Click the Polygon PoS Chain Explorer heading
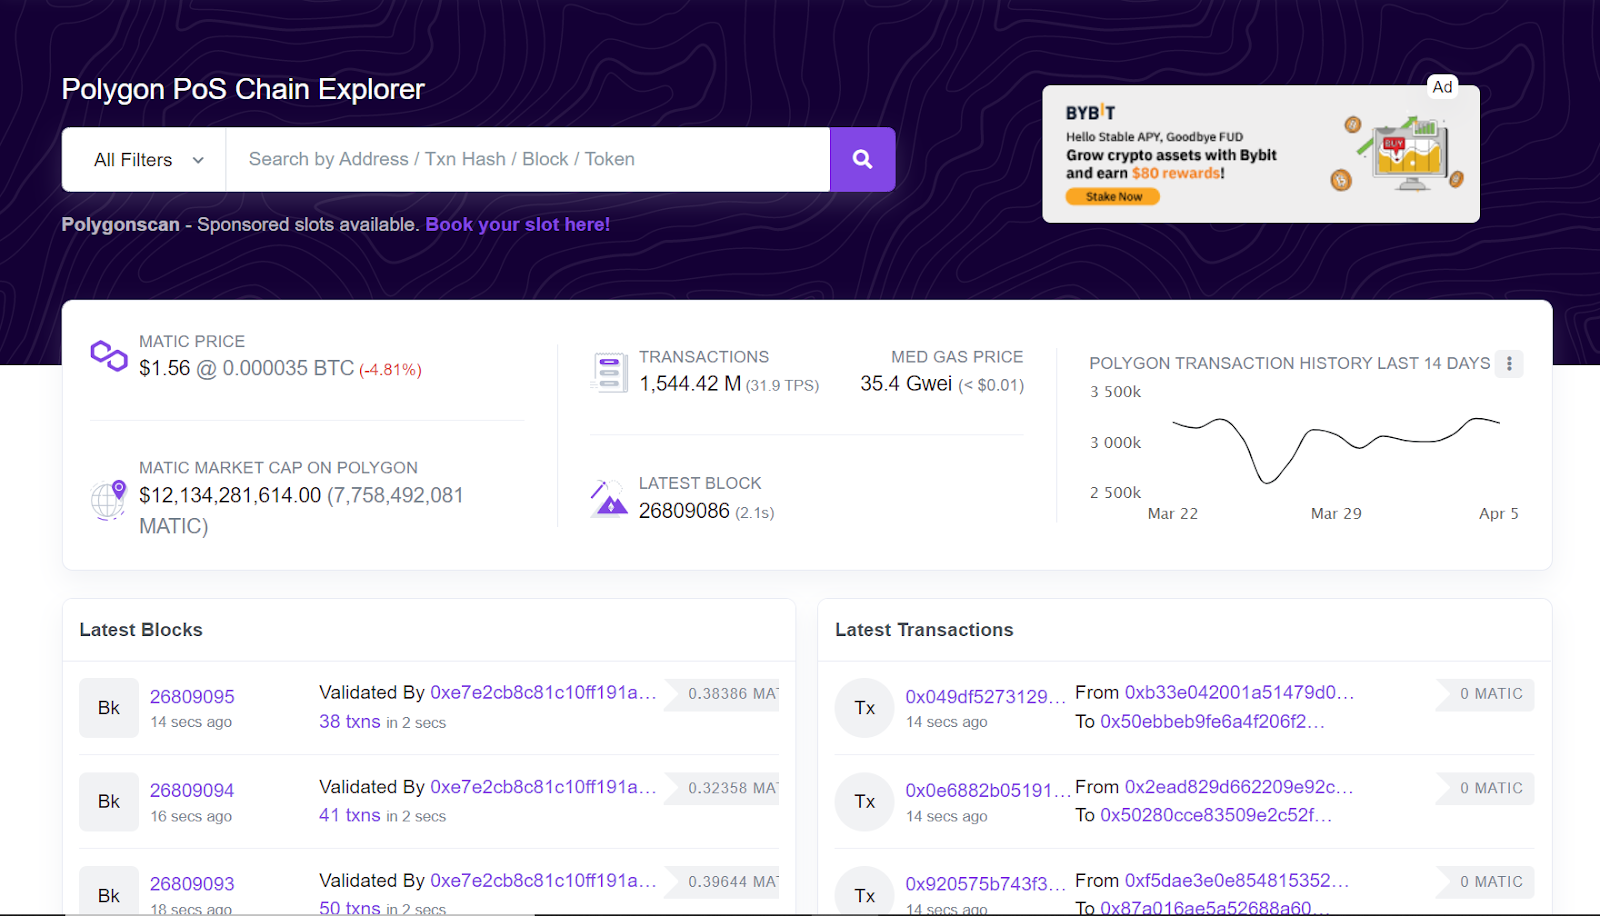1600x916 pixels. [243, 89]
